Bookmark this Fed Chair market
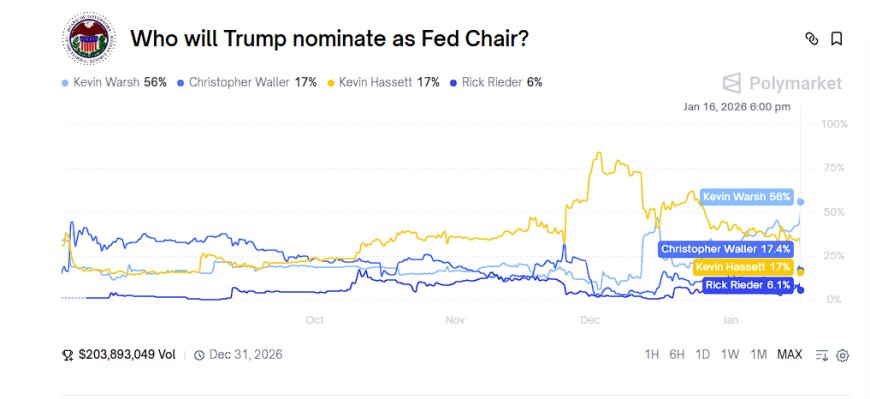This screenshot has height=399, width=870. click(x=836, y=38)
